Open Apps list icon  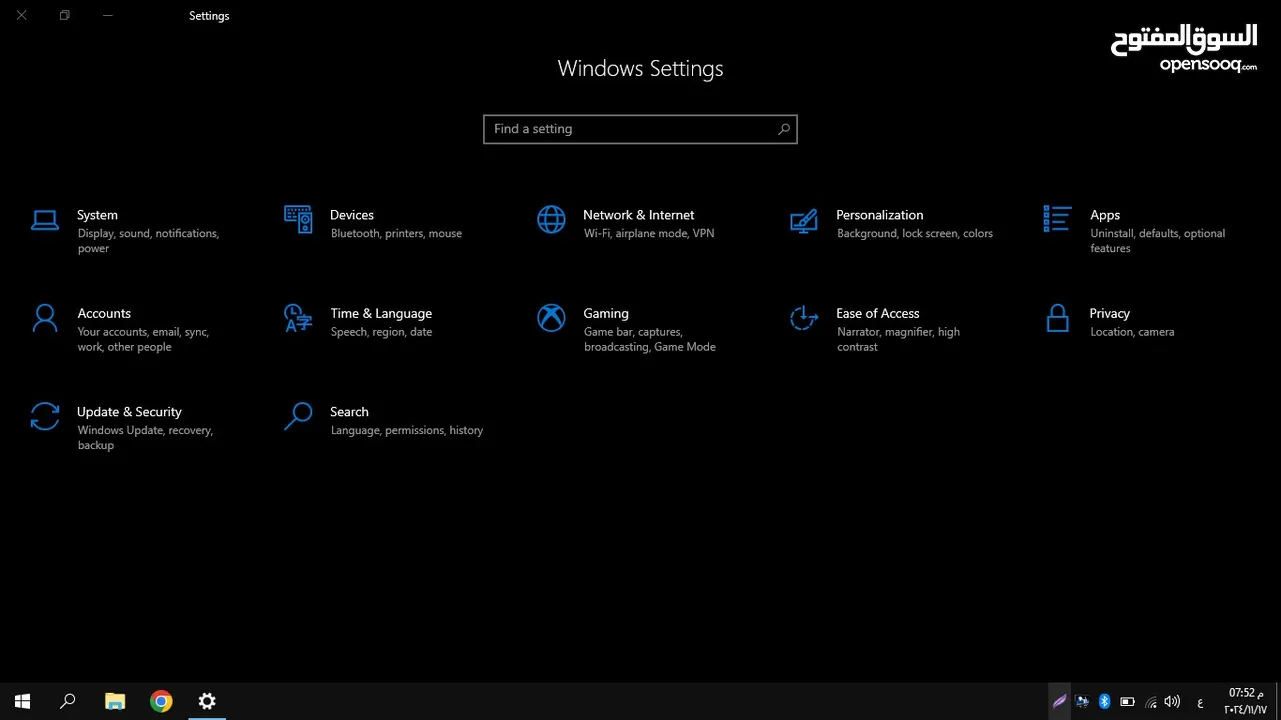coord(1057,218)
